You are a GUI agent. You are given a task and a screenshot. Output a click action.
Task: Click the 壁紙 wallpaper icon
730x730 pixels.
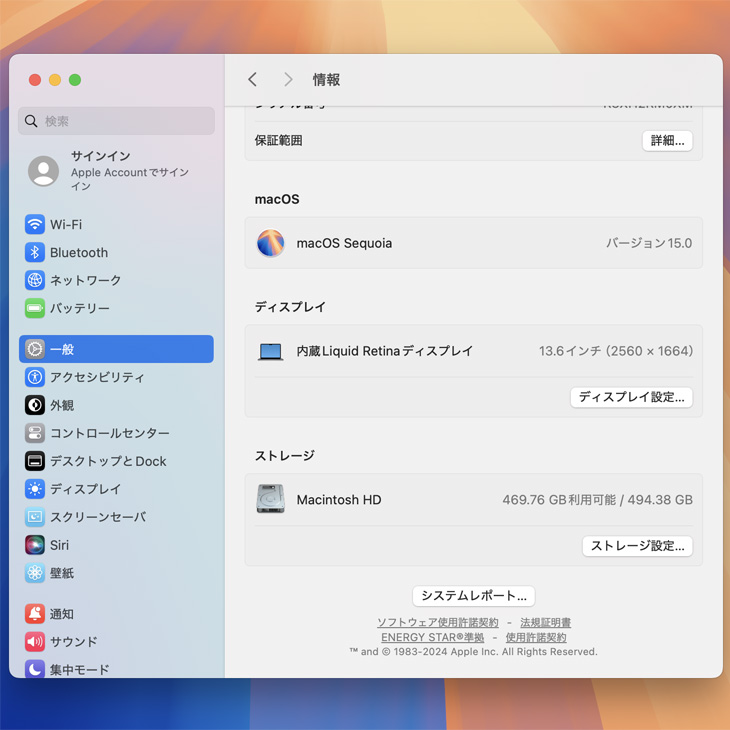pyautogui.click(x=35, y=573)
